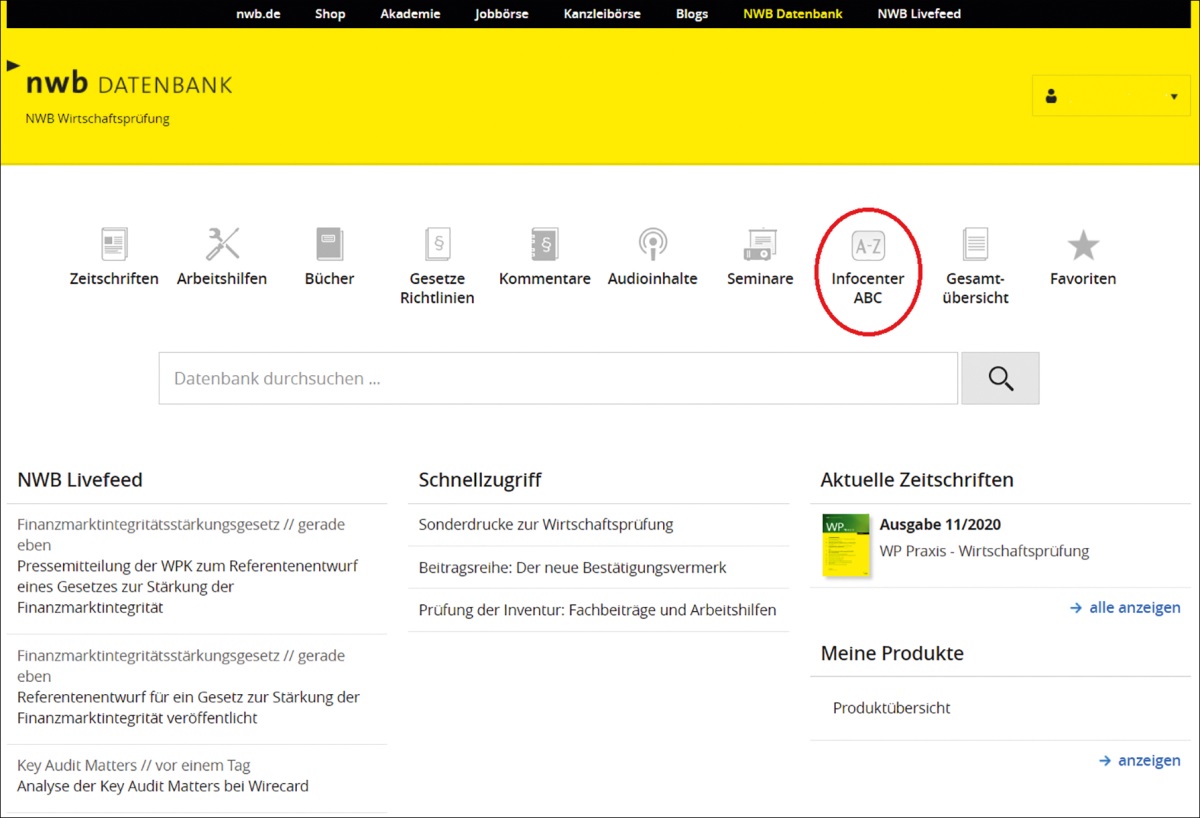Open the Zeitschriften icon

(114, 245)
